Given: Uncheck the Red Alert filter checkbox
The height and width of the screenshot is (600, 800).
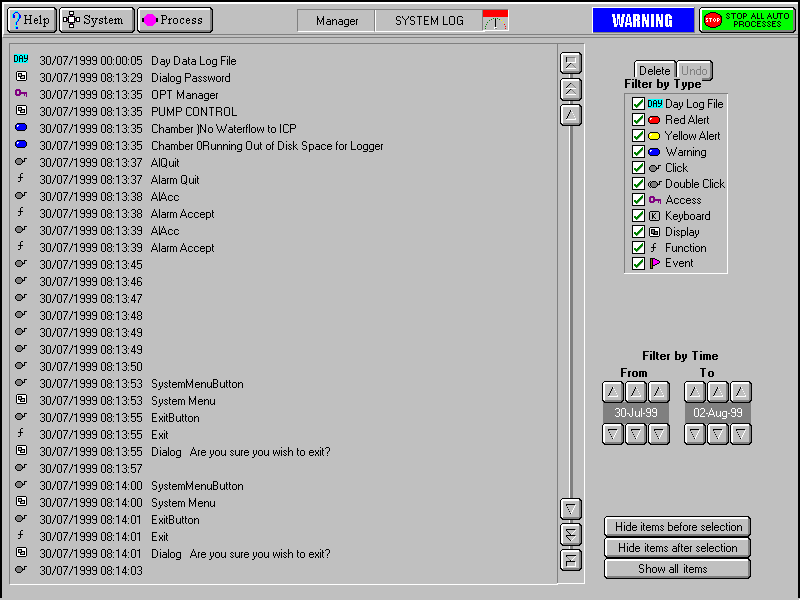Looking at the screenshot, I should click(x=638, y=120).
